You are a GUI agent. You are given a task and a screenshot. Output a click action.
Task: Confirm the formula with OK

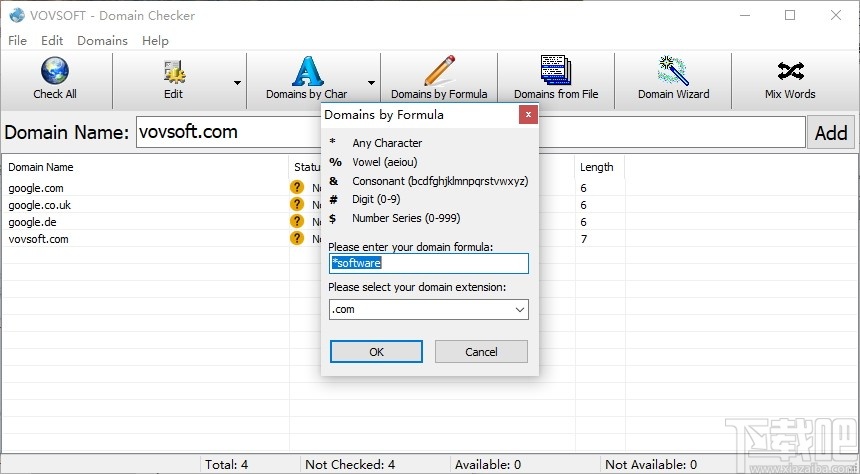(x=376, y=352)
